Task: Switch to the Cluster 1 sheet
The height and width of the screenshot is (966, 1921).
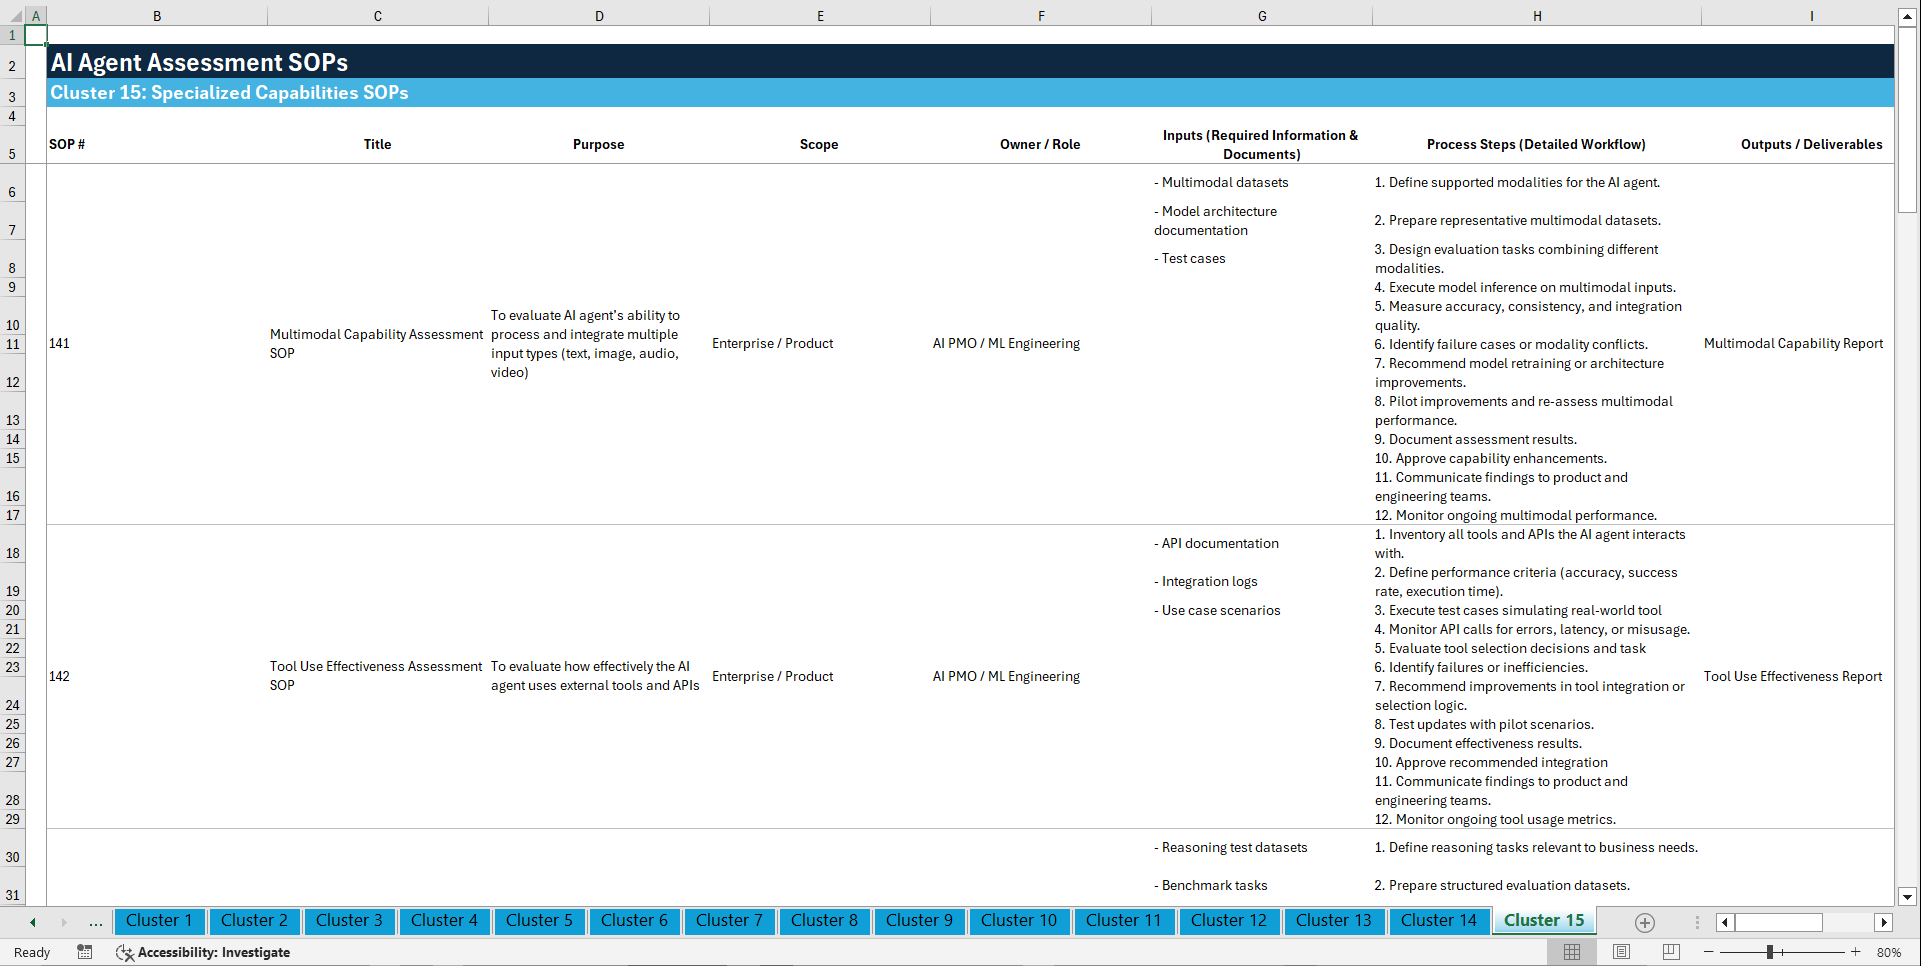Action: pyautogui.click(x=159, y=921)
